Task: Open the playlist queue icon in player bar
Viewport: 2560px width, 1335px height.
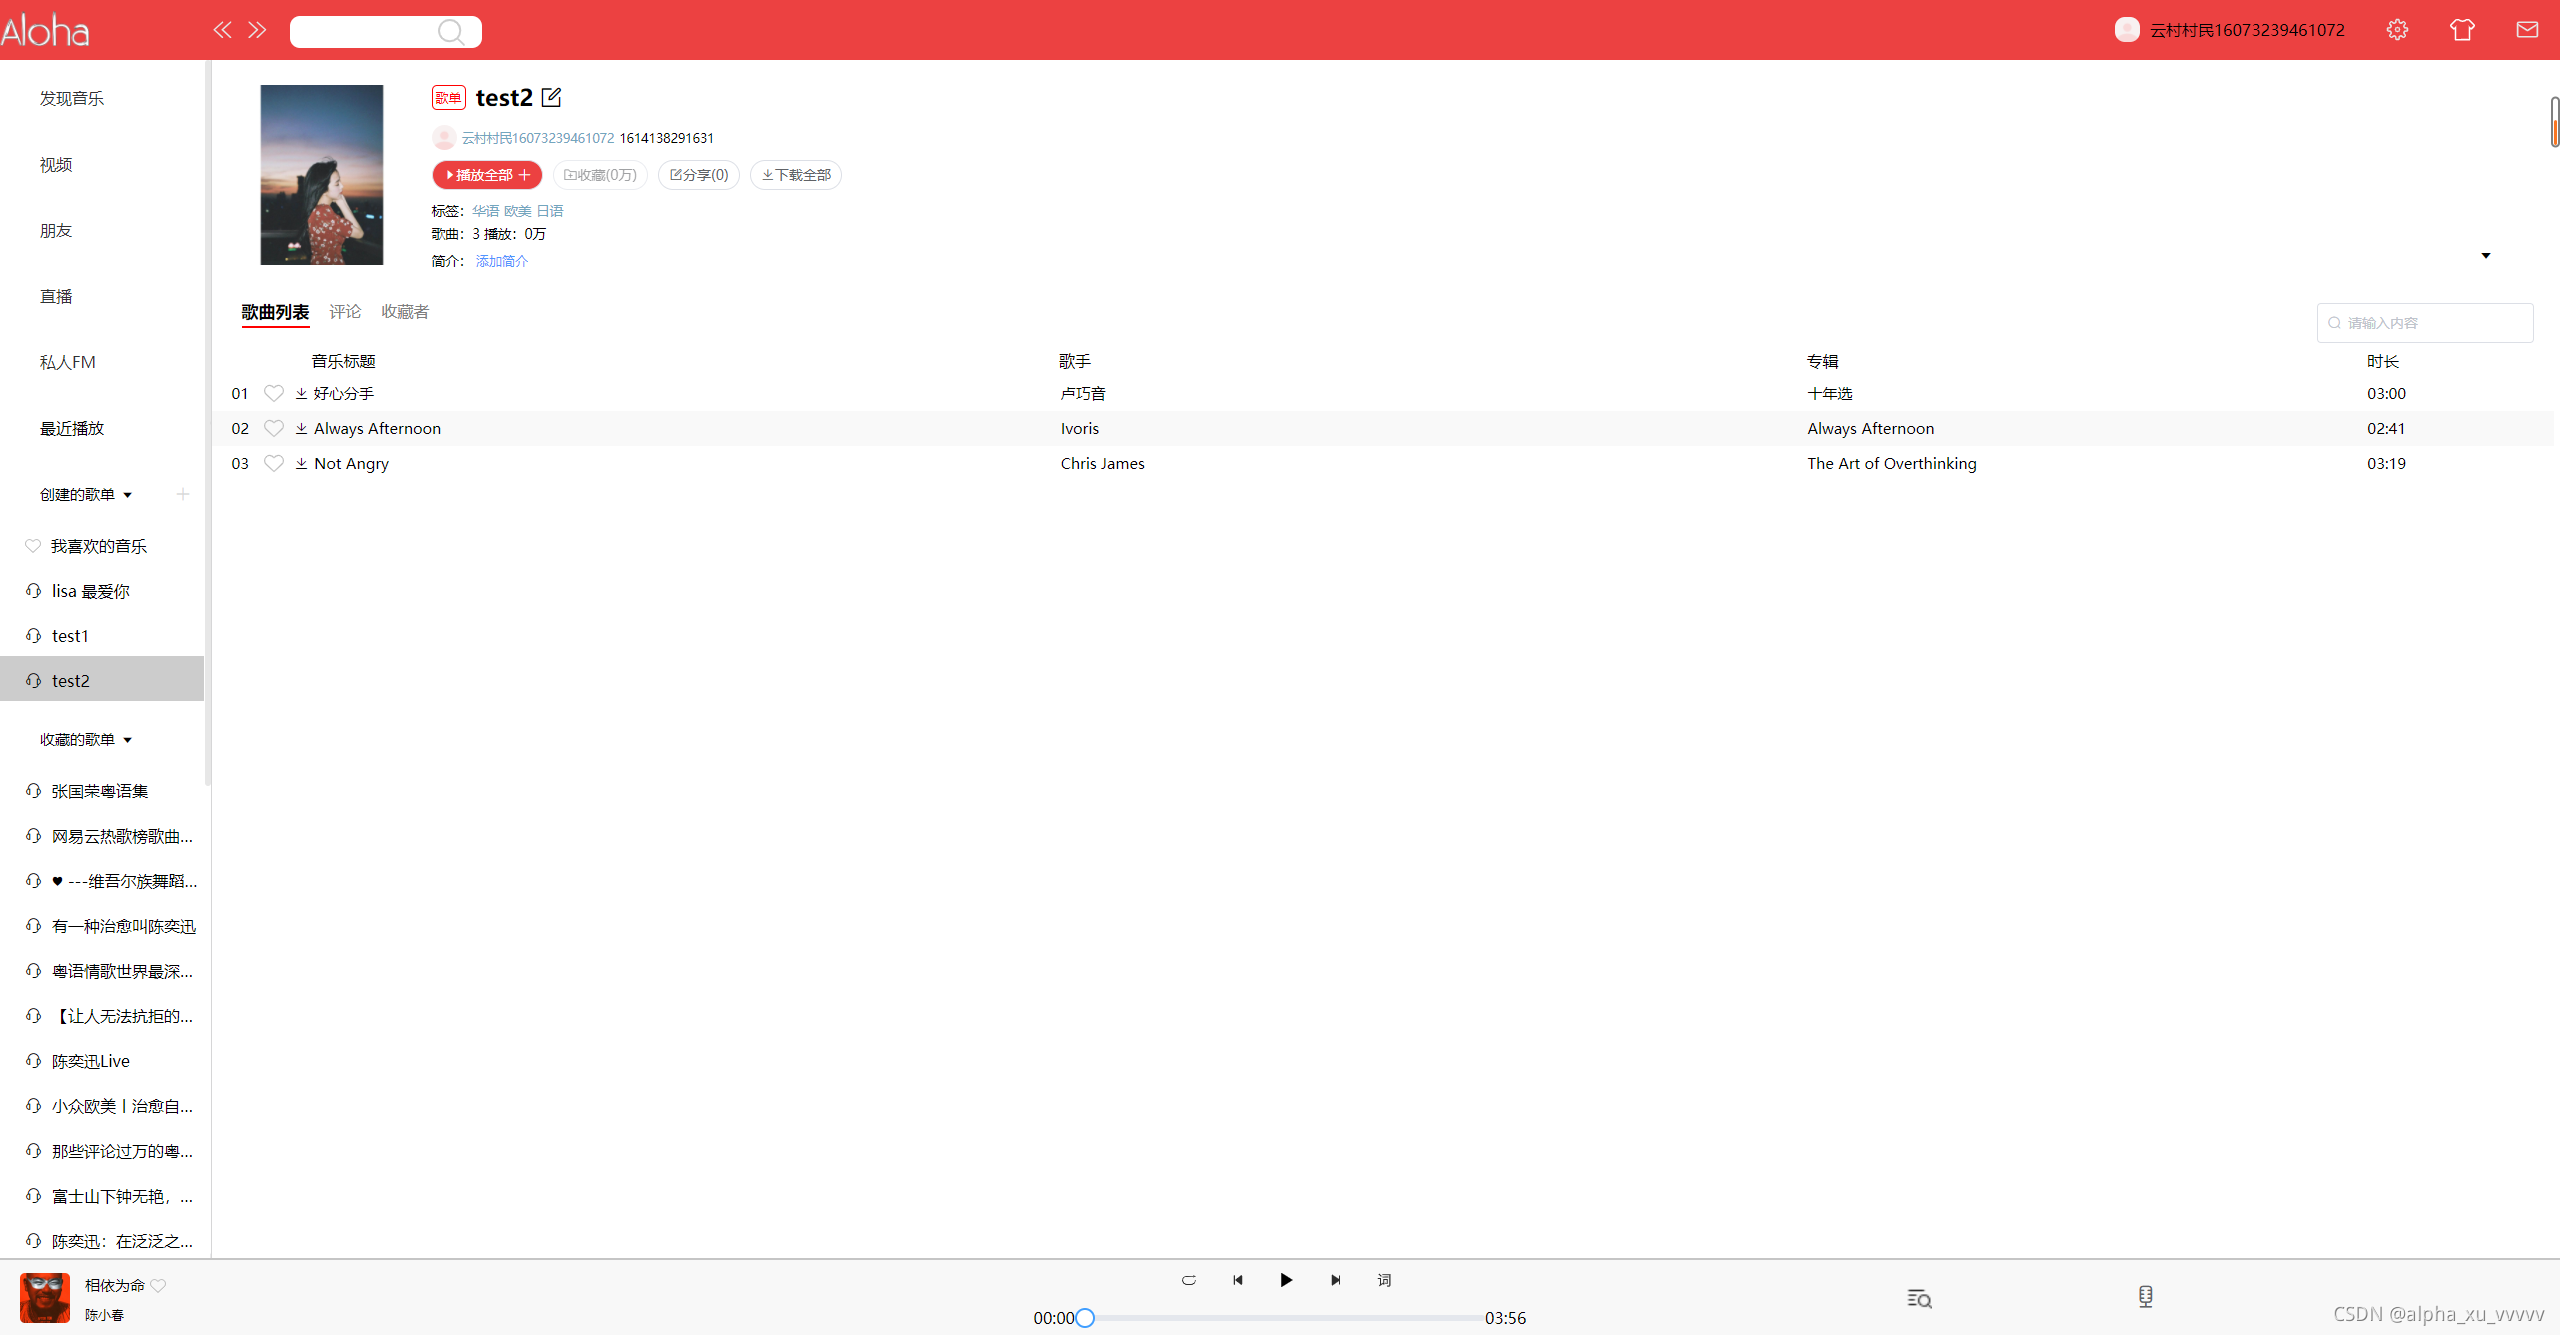Action: (x=1919, y=1298)
